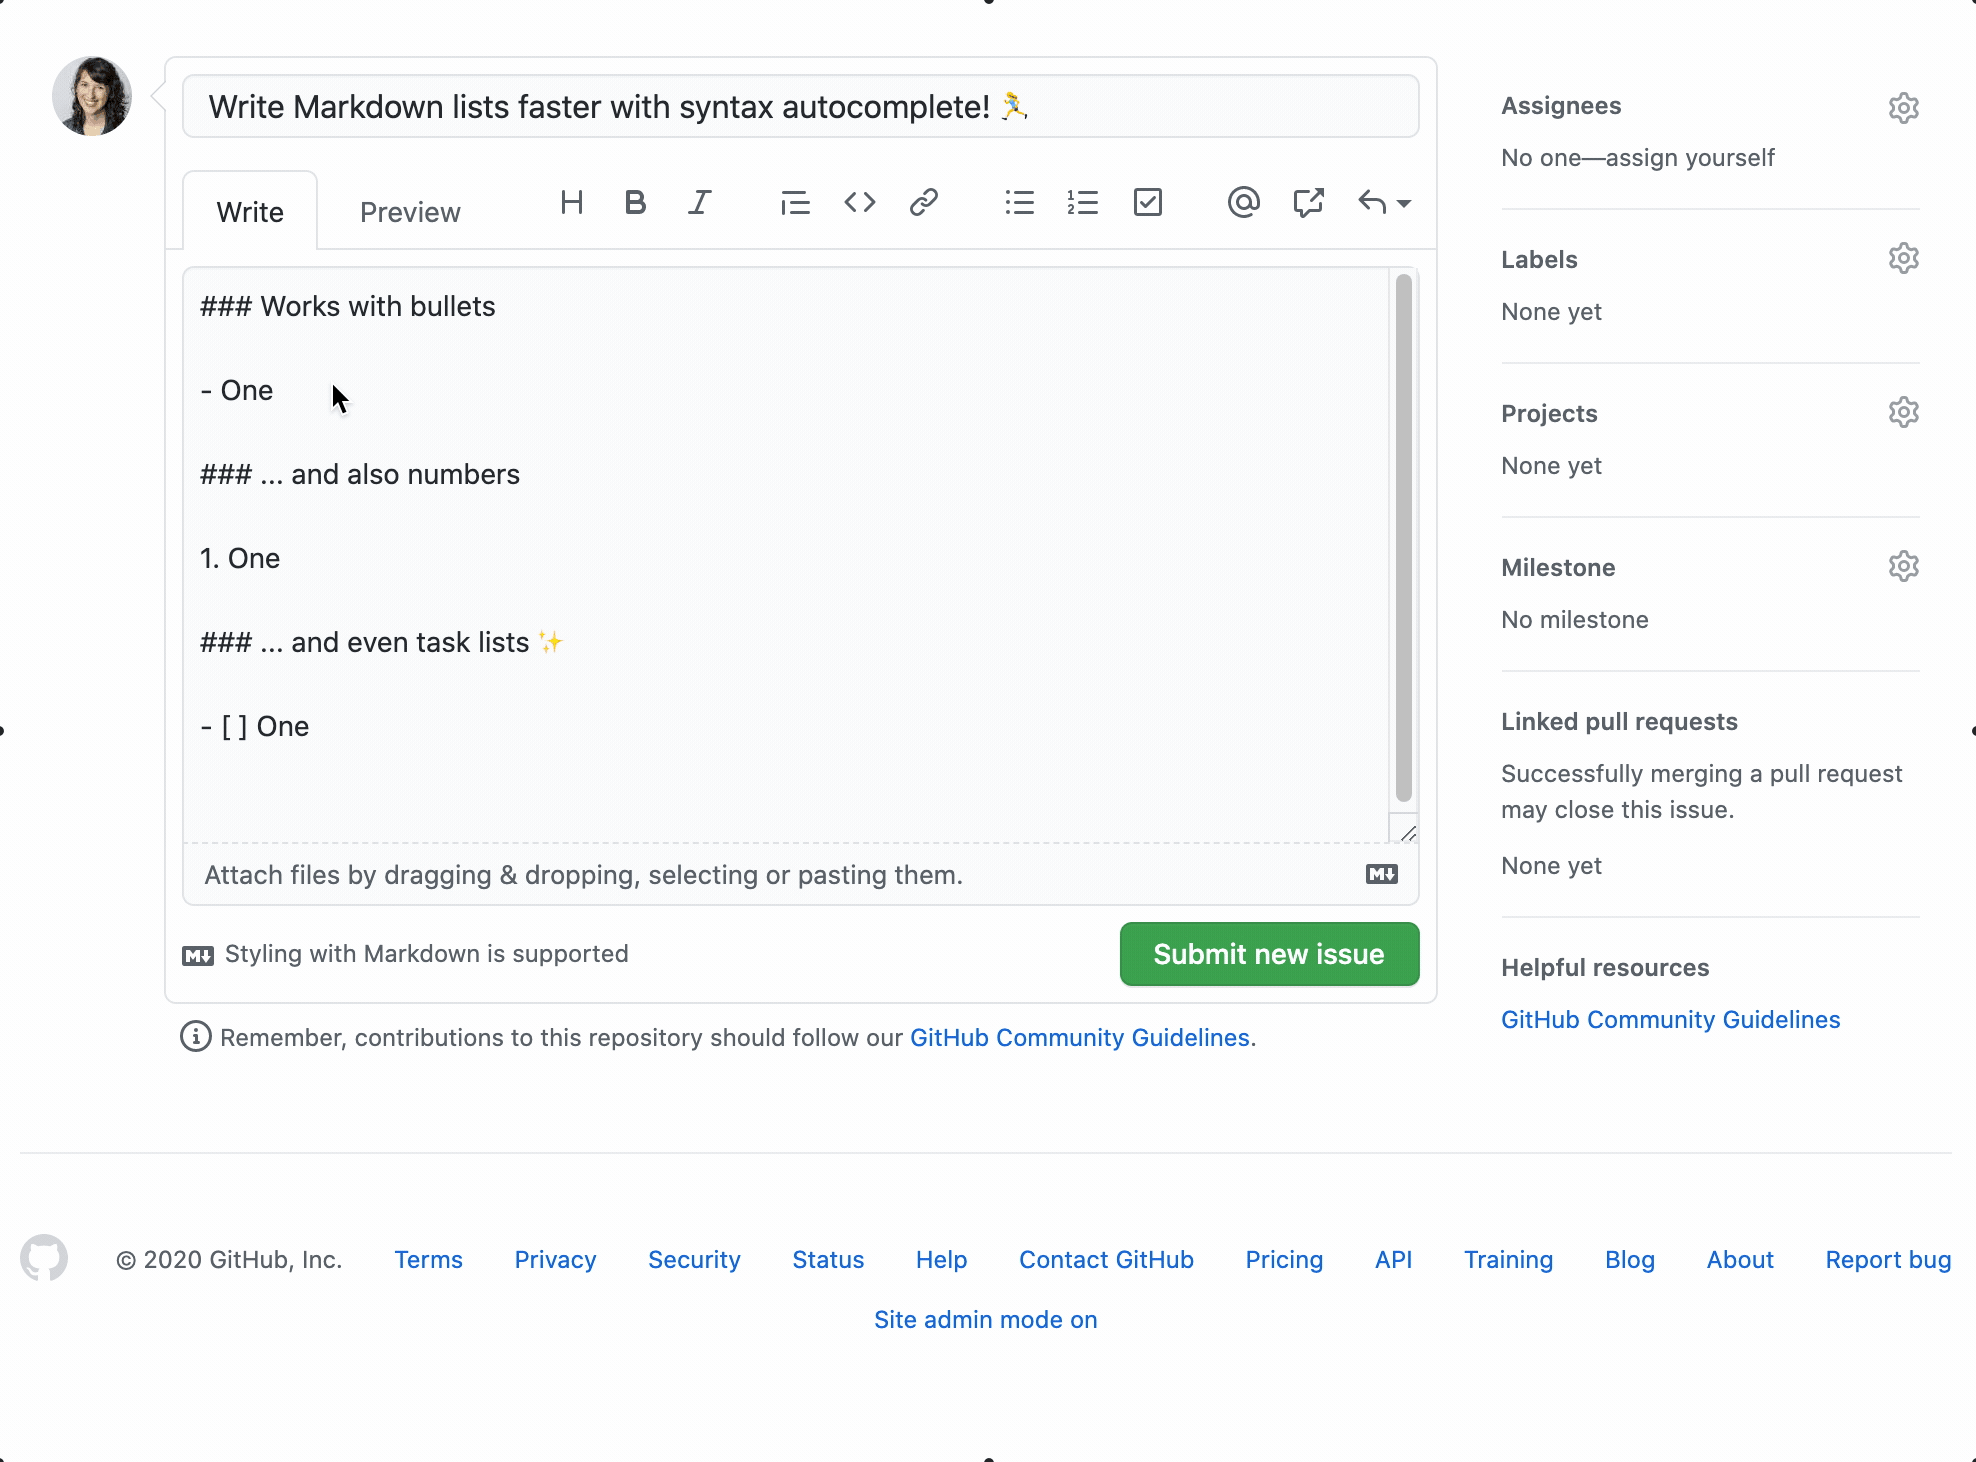
Task: Insert a heading with the Heading icon
Action: 571,202
